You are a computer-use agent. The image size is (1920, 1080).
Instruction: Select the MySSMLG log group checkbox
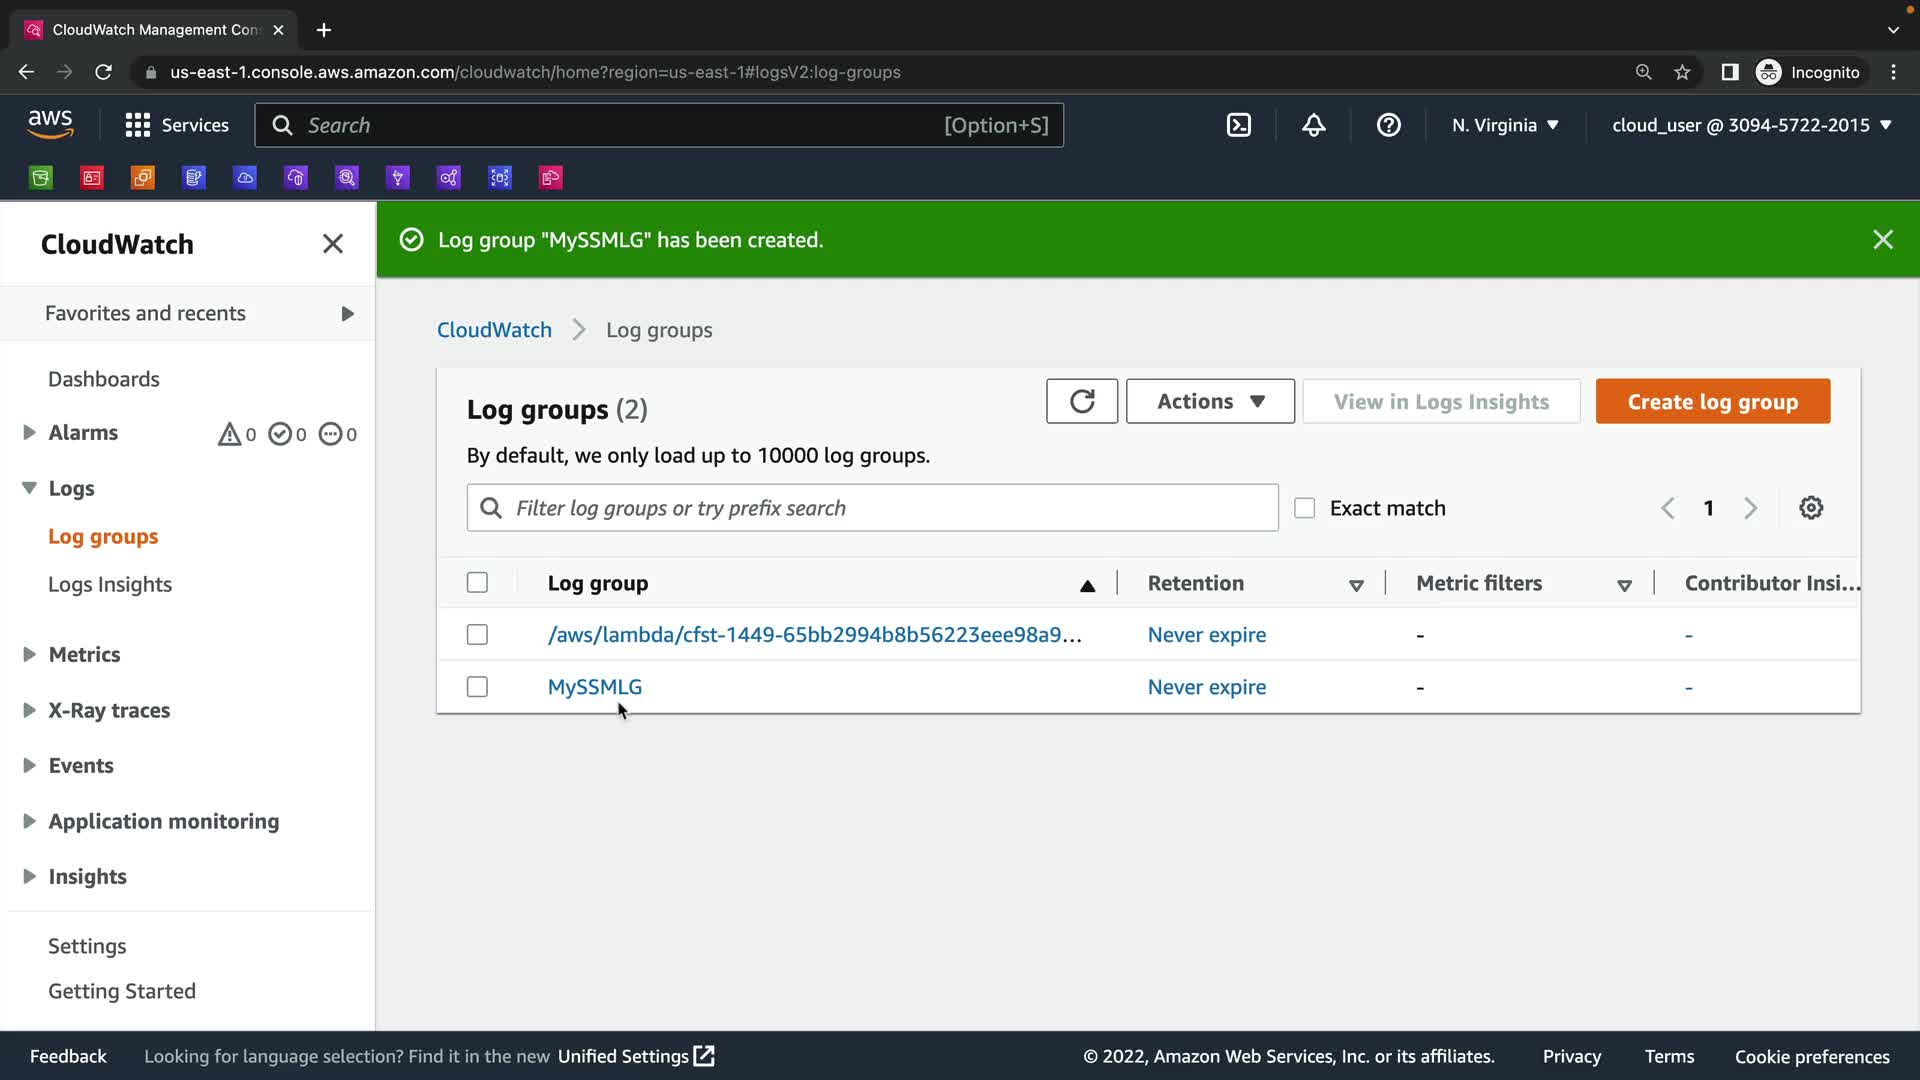point(477,687)
